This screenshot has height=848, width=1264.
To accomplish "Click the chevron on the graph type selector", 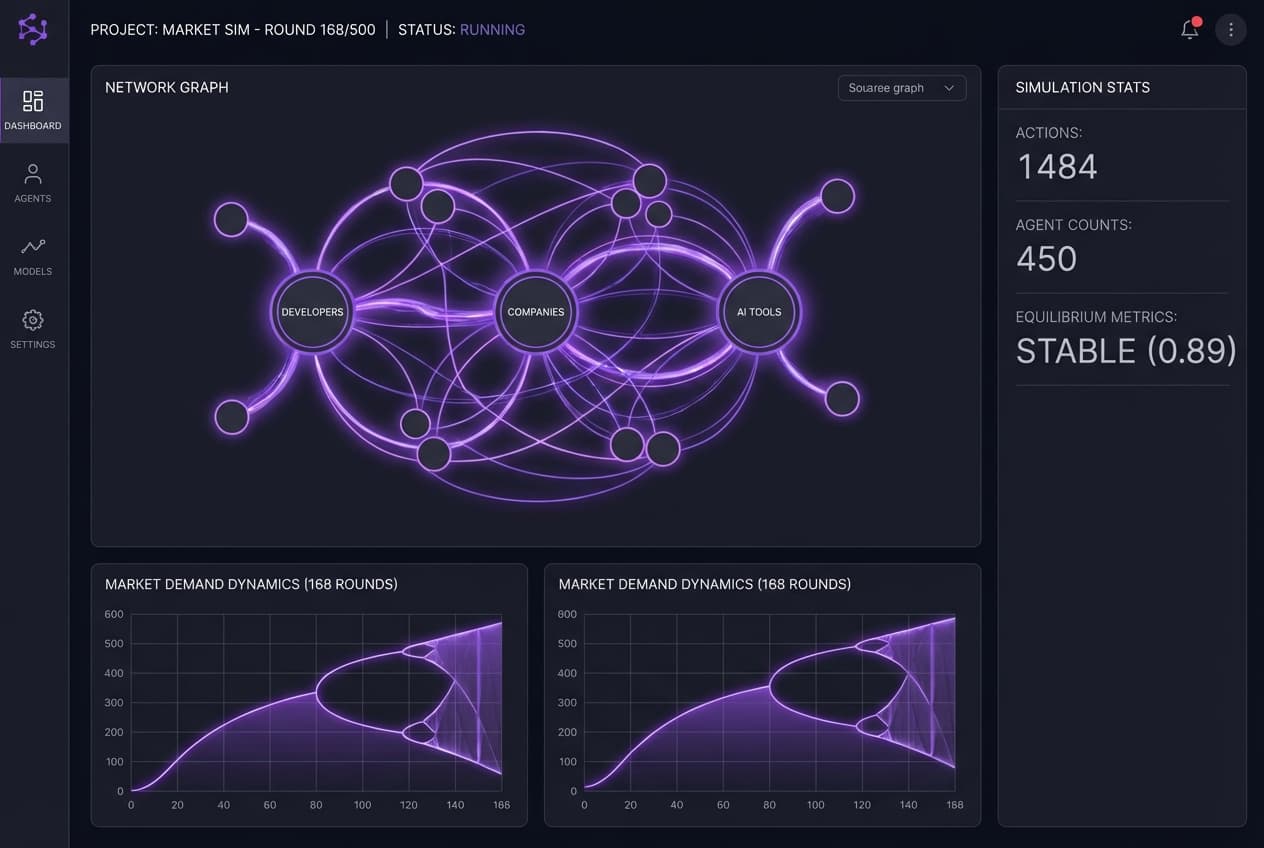I will (x=949, y=88).
